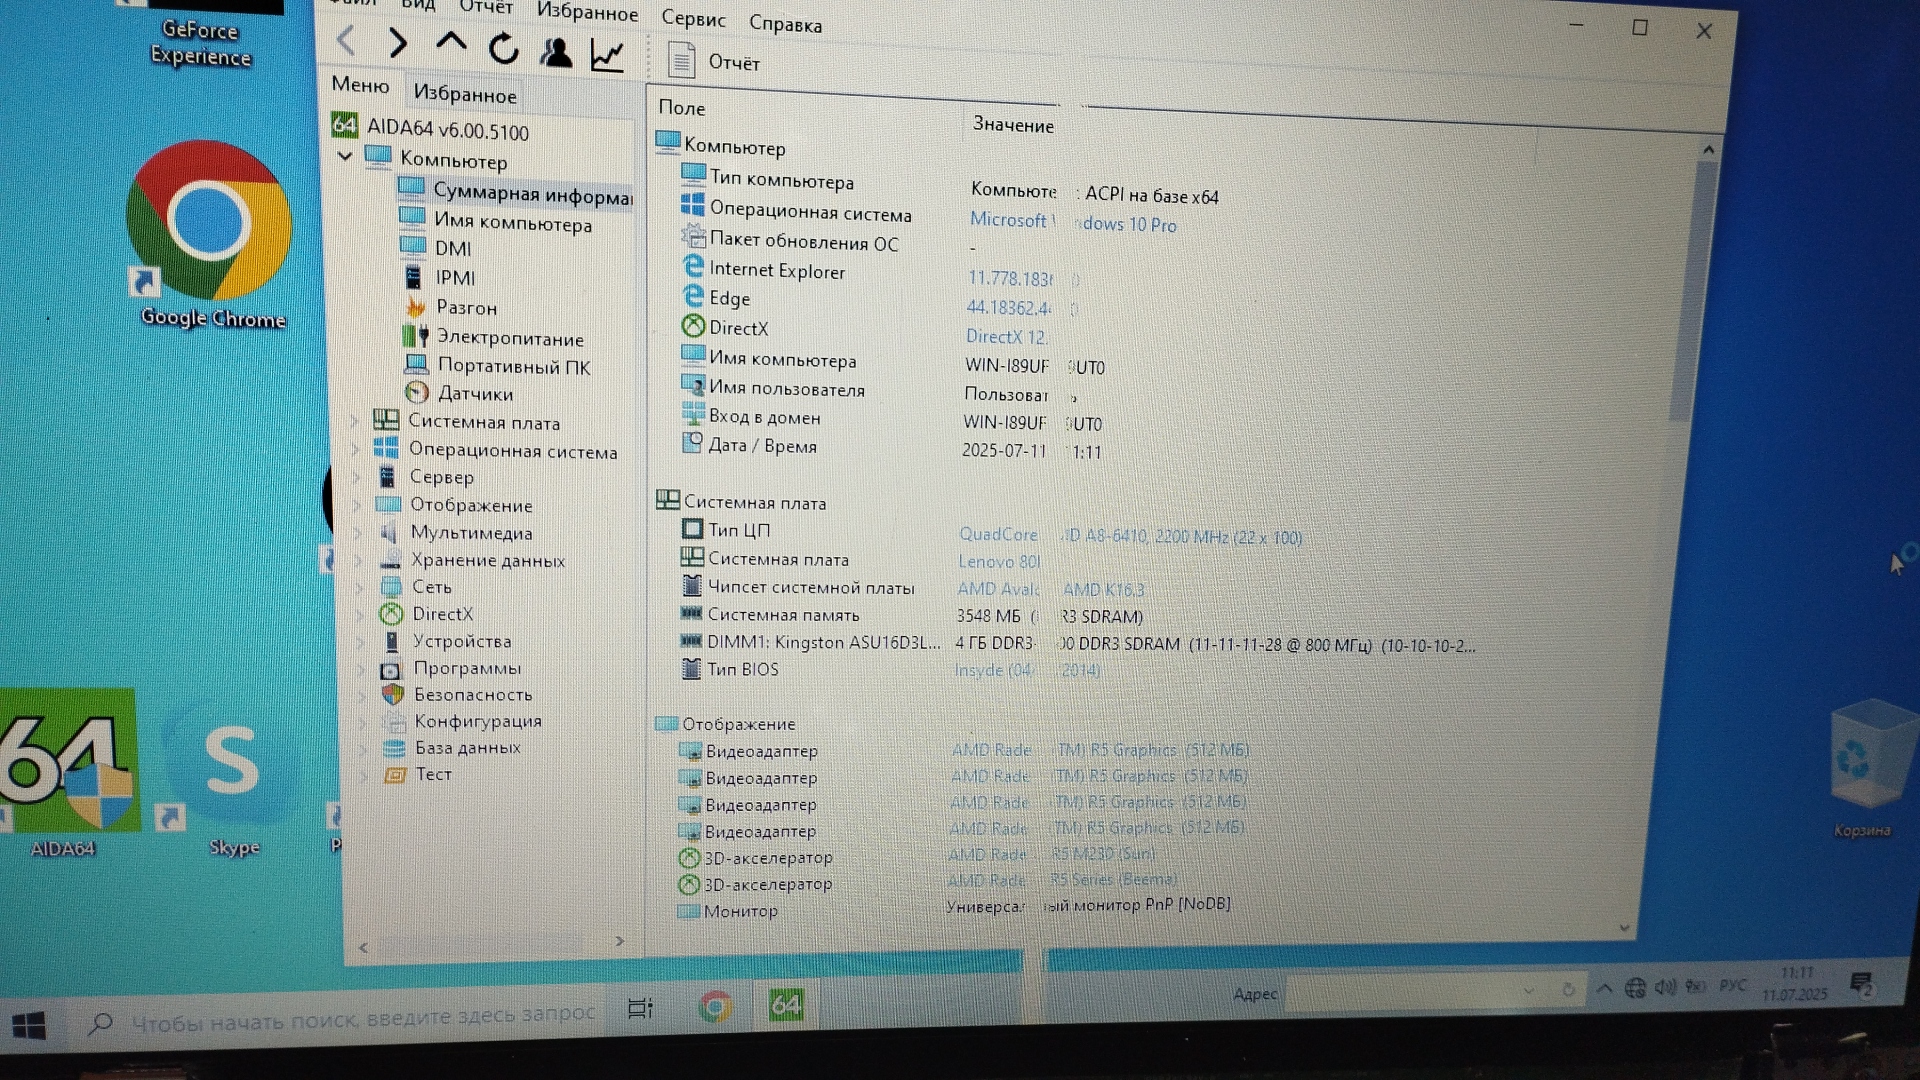Screen dimensions: 1920x1080
Task: Switch to the Избранное tab
Action: point(465,95)
